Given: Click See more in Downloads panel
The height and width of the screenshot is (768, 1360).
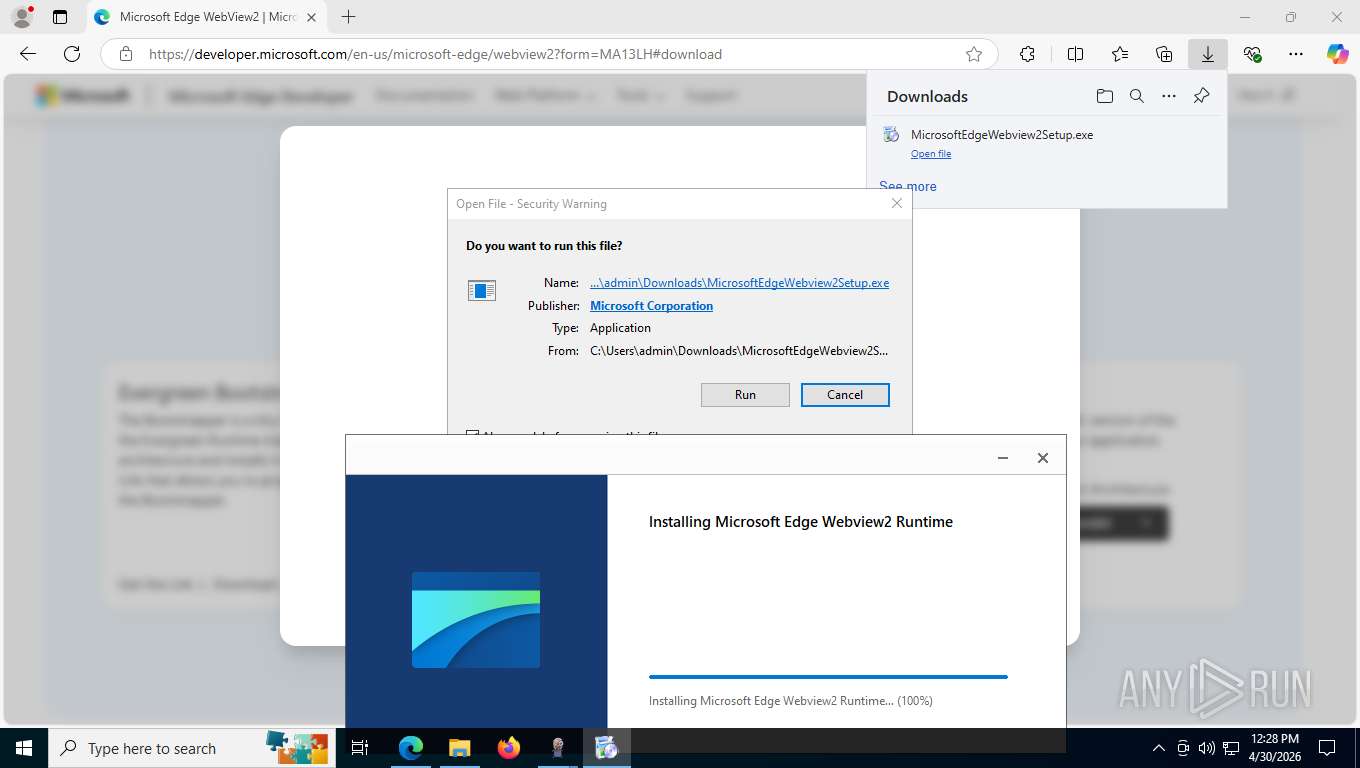Looking at the screenshot, I should 908,186.
